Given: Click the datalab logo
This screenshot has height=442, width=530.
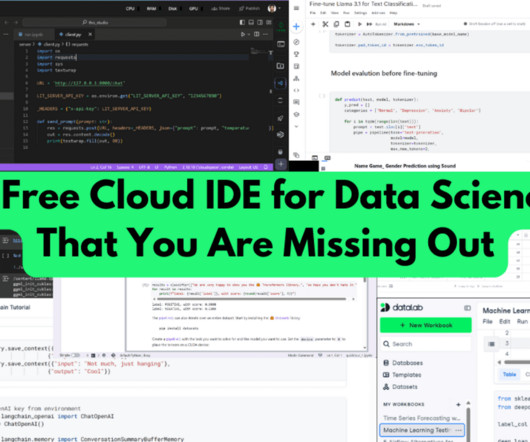Looking at the screenshot, I should (402, 308).
